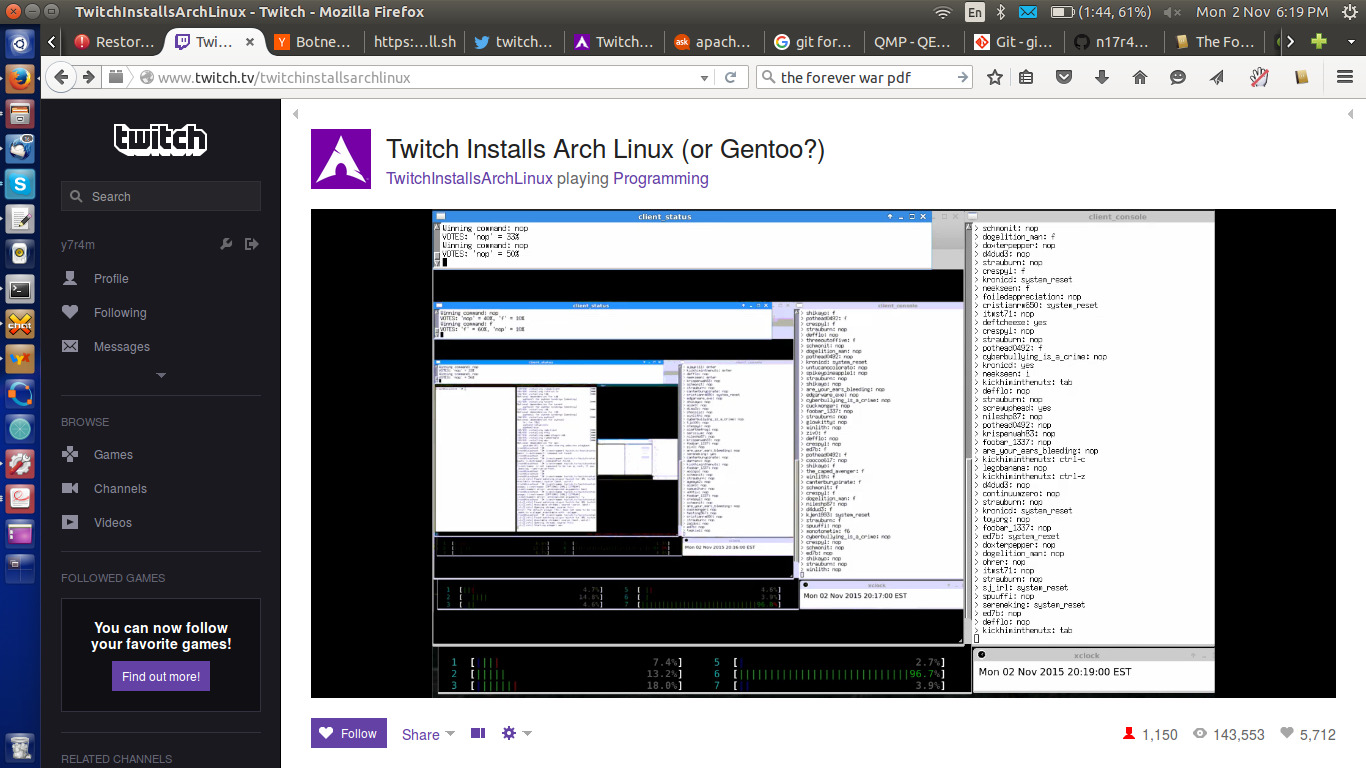Viewport: 1366px width, 768px height.
Task: Toggle Follow for TwitchInstallsArchLinux
Action: point(348,733)
